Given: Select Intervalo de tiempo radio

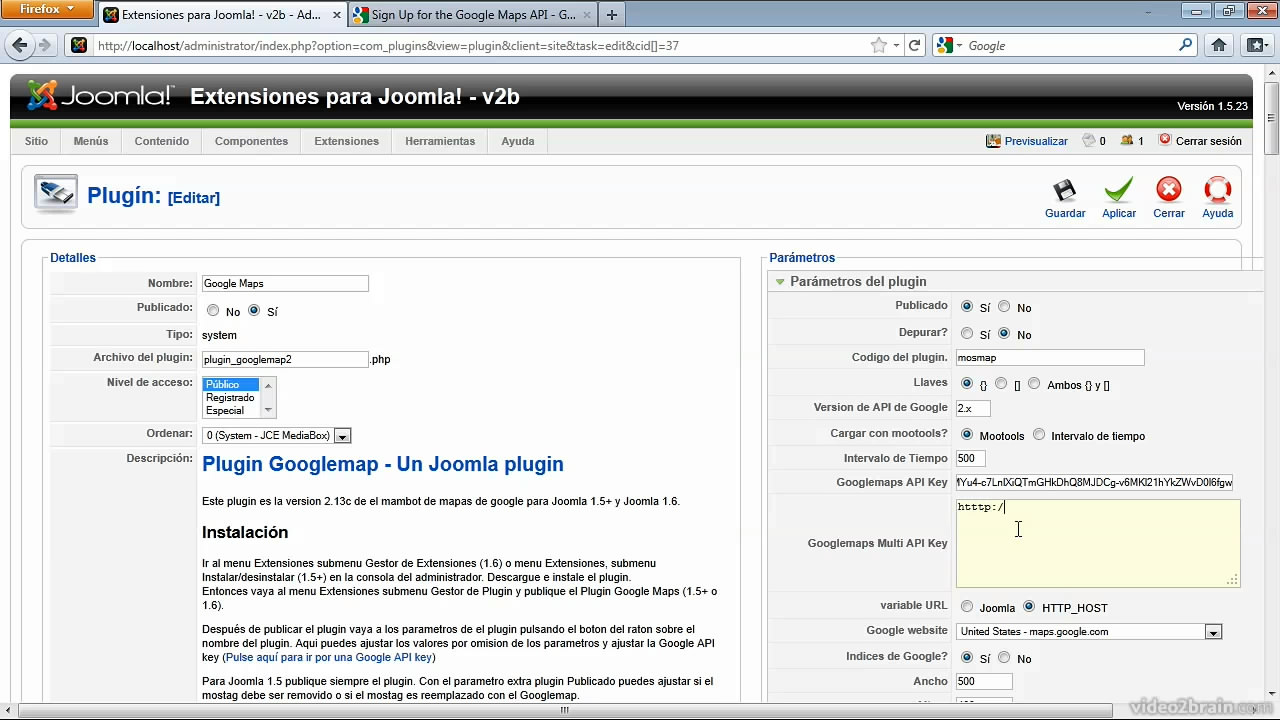Looking at the screenshot, I should [x=1039, y=434].
